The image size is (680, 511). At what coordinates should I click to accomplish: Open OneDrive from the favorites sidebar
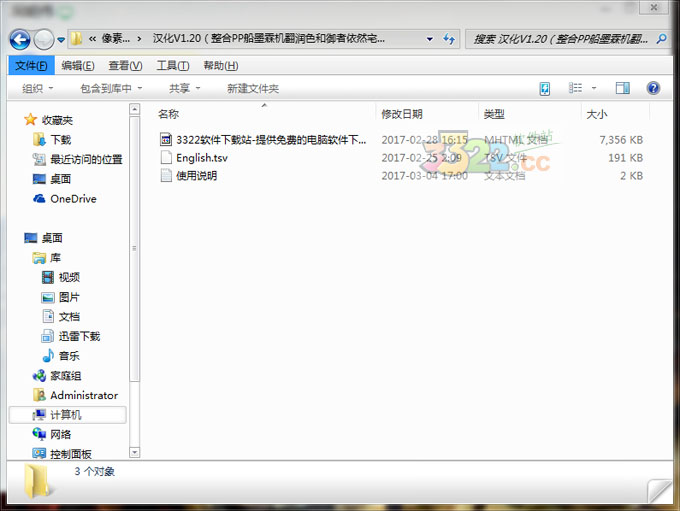tap(72, 199)
